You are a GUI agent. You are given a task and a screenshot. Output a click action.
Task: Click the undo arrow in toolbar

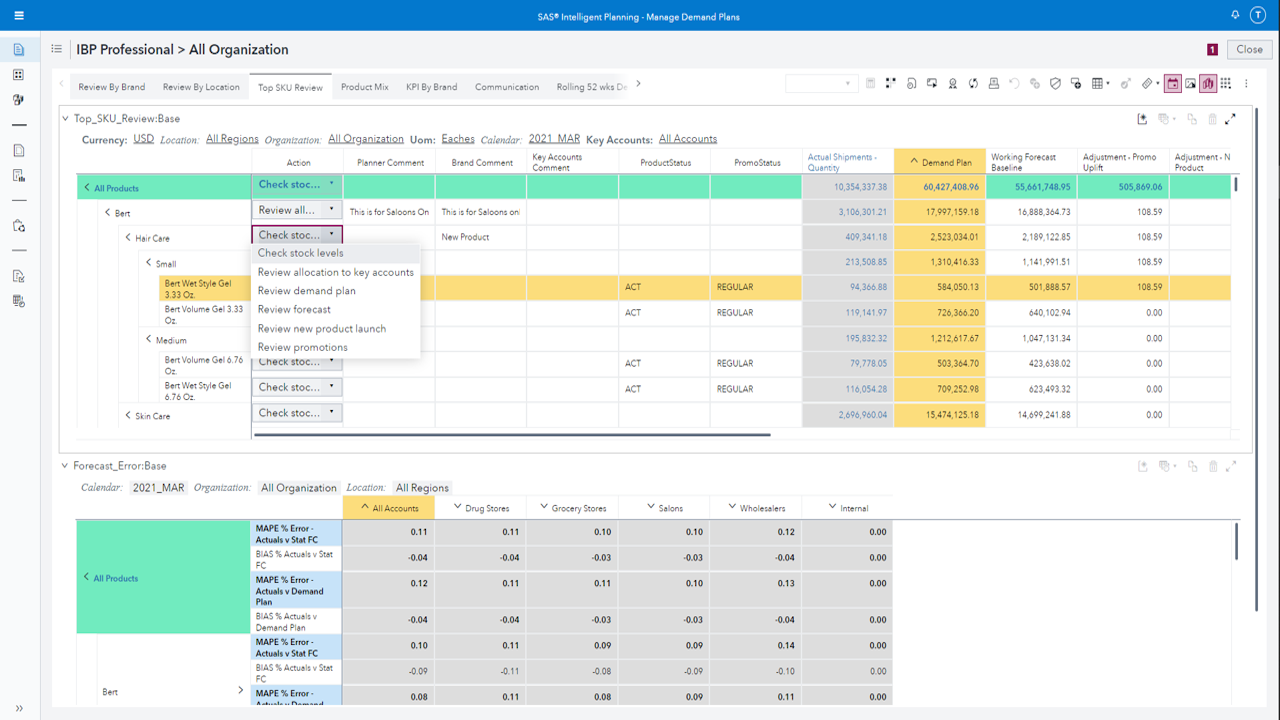pos(1014,84)
